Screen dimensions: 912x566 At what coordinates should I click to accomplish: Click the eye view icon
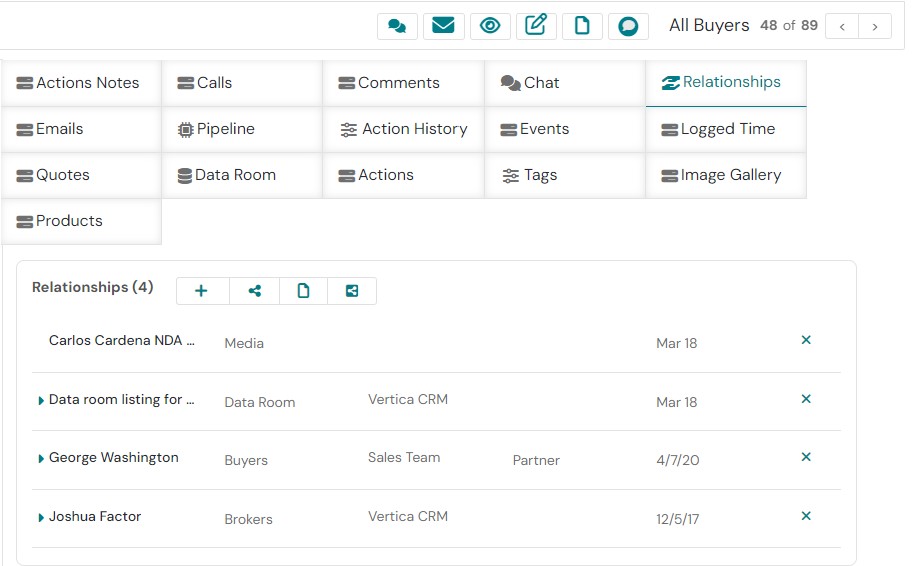tap(490, 26)
